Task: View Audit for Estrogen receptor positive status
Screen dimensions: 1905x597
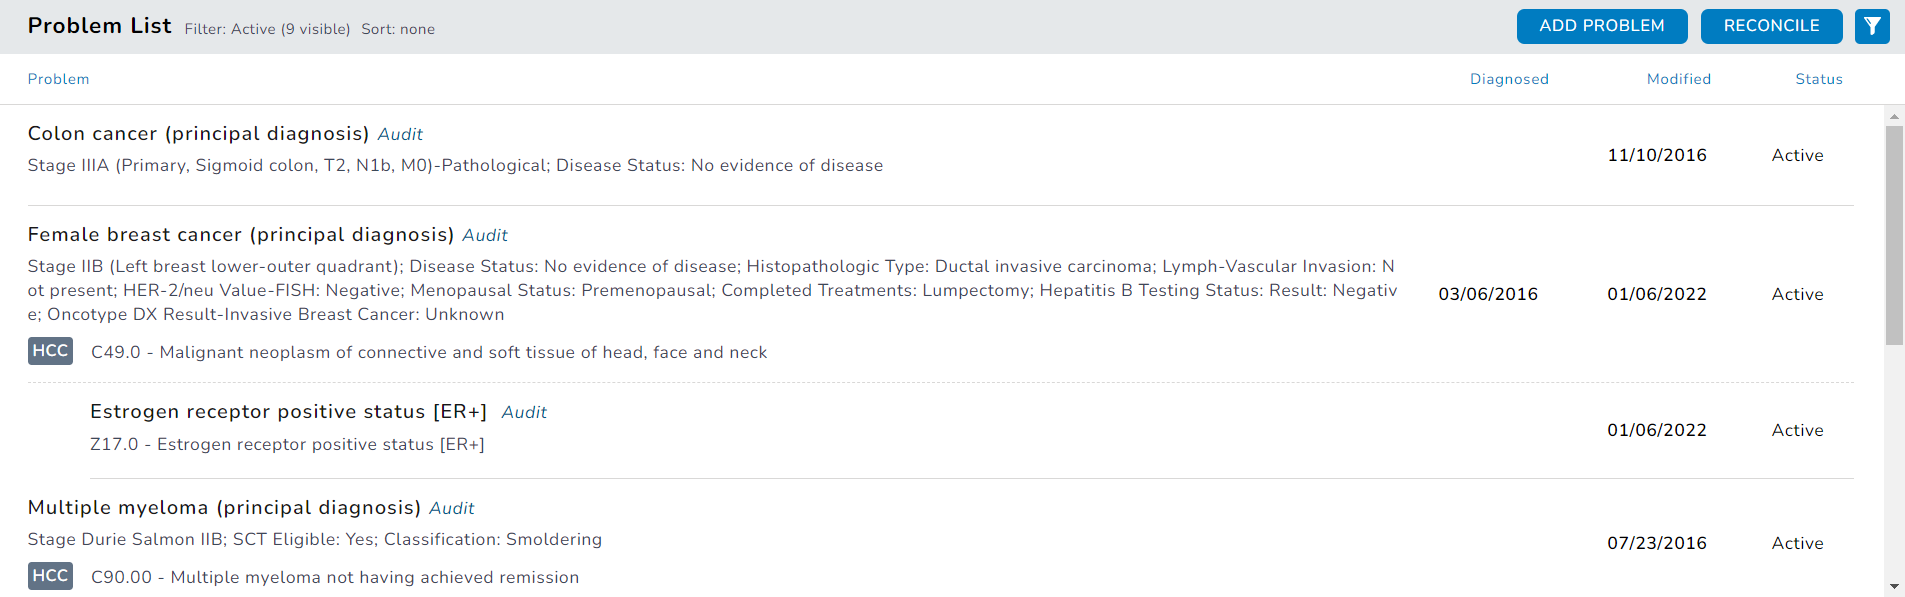Action: click(524, 412)
